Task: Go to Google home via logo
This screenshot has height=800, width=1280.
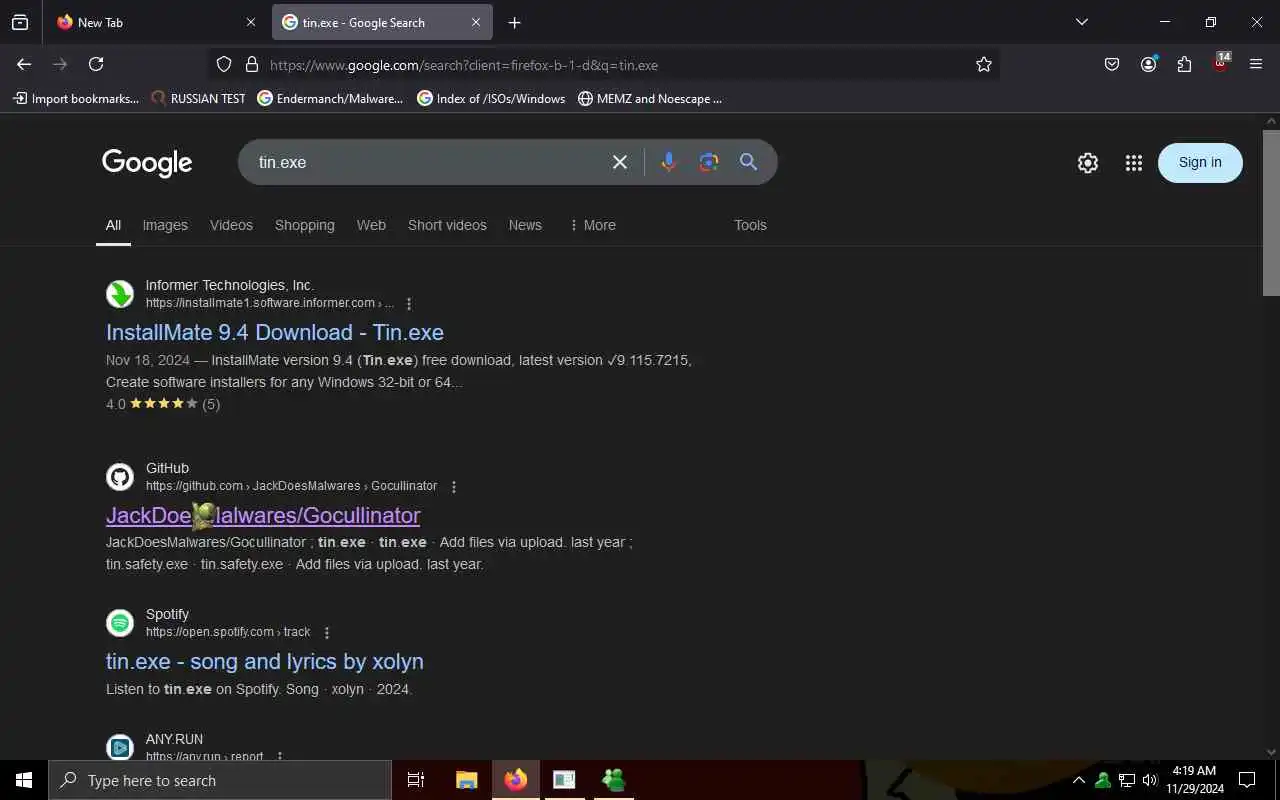Action: (147, 162)
